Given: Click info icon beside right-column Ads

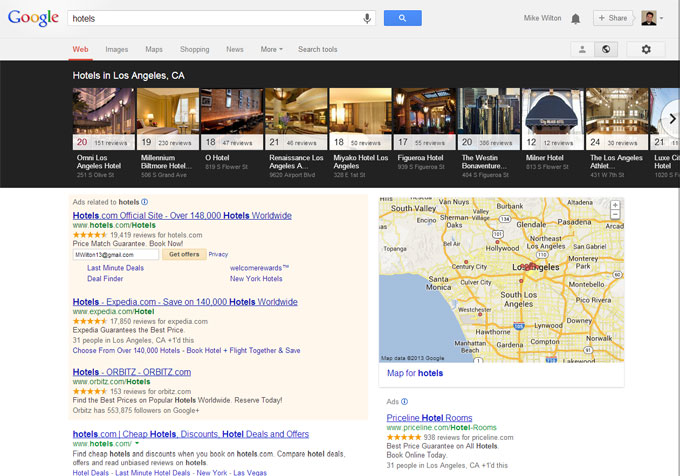Looking at the screenshot, I should 405,401.
